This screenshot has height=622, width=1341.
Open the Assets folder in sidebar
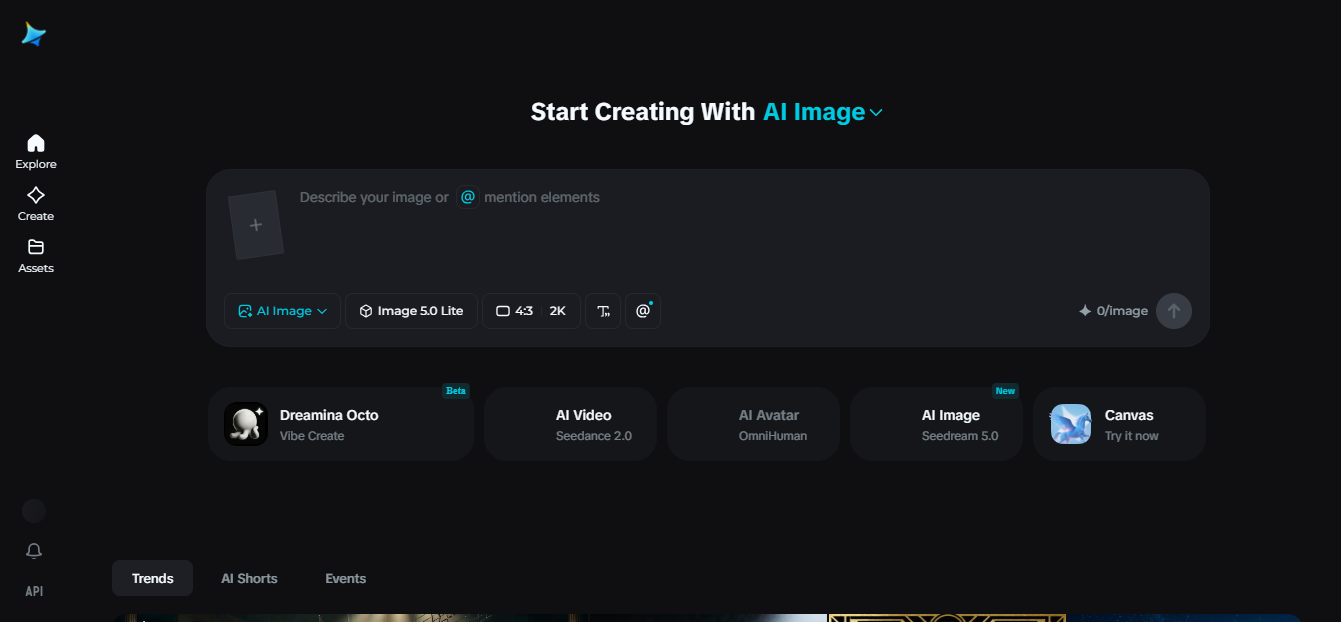click(36, 255)
